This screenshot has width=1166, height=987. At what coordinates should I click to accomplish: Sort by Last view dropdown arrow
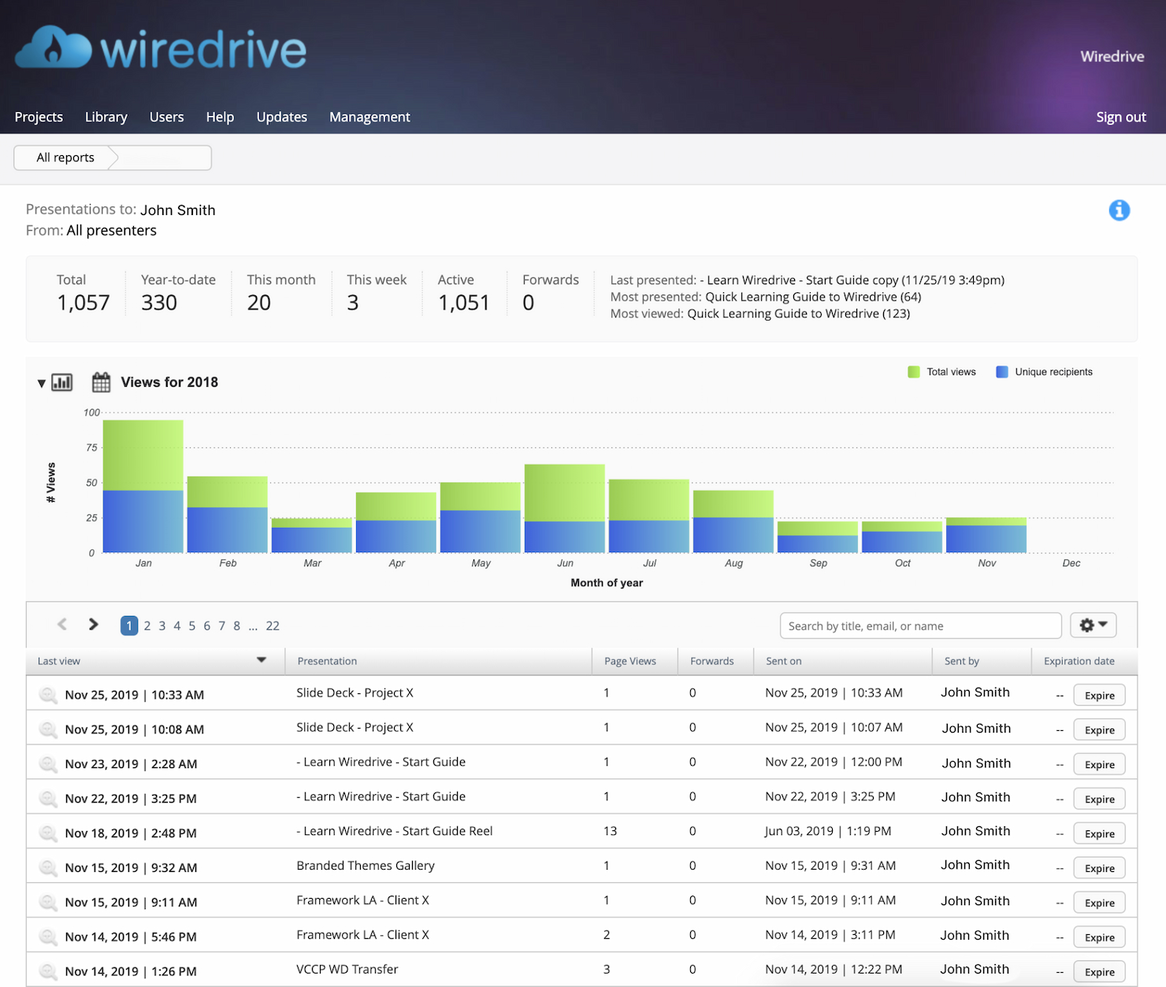(x=261, y=660)
